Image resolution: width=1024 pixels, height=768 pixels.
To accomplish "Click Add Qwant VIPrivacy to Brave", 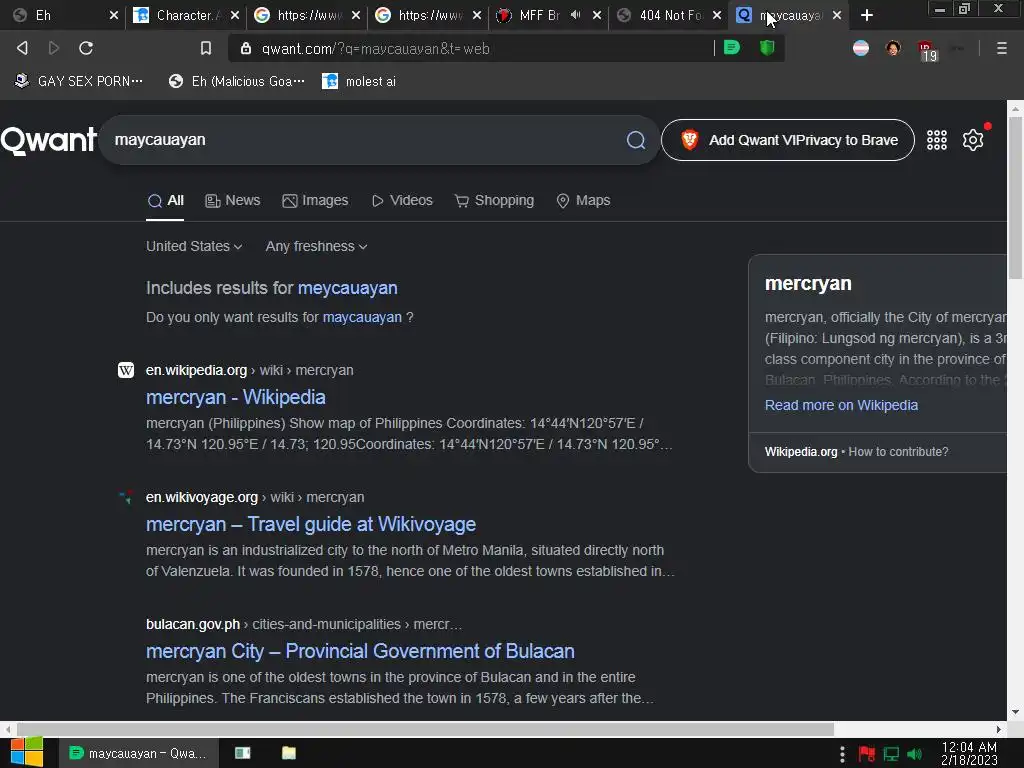I will (788, 140).
